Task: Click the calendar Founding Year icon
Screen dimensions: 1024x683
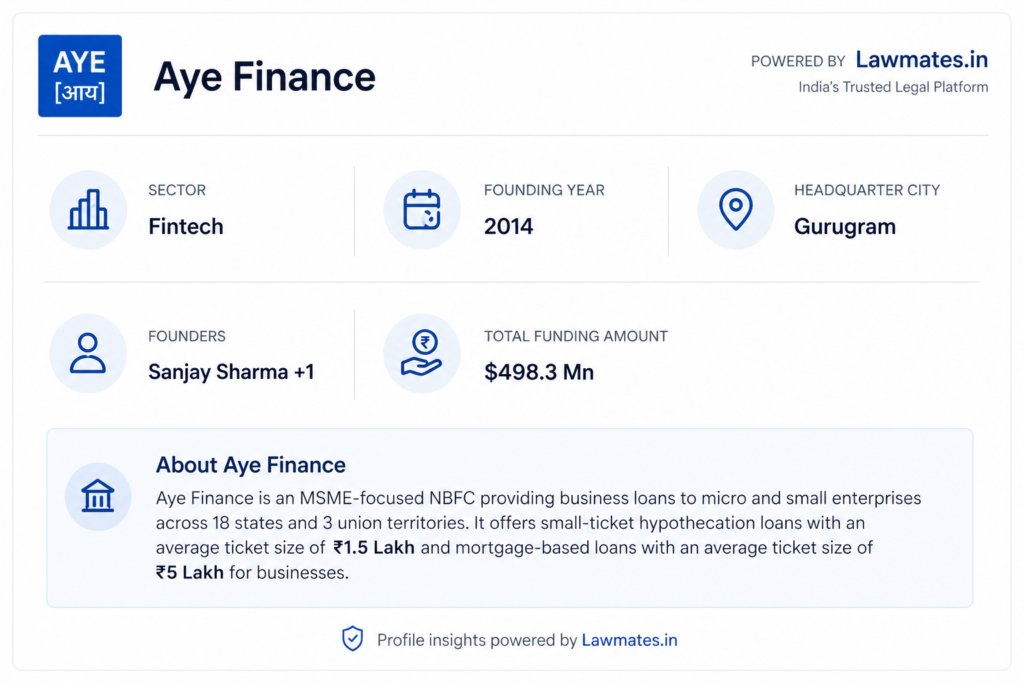Action: click(422, 210)
